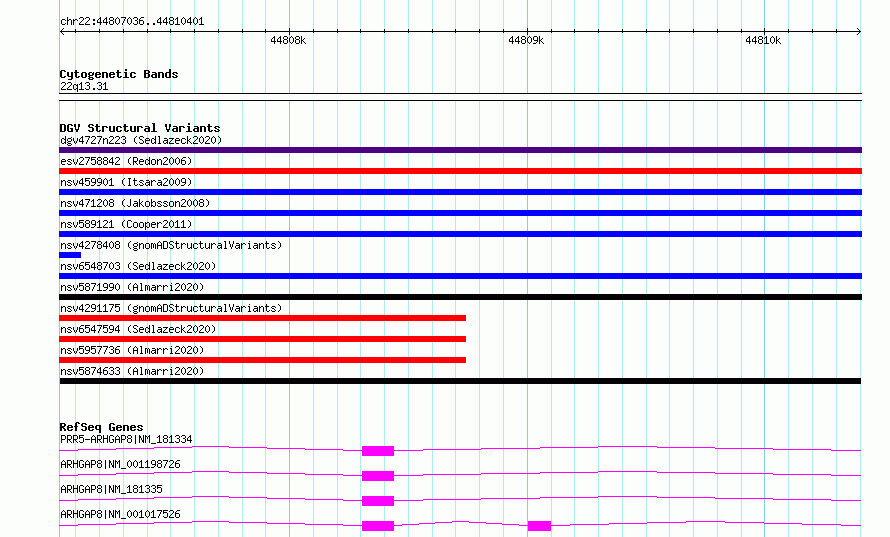Click the 44810k ruler tick label

(x=763, y=40)
